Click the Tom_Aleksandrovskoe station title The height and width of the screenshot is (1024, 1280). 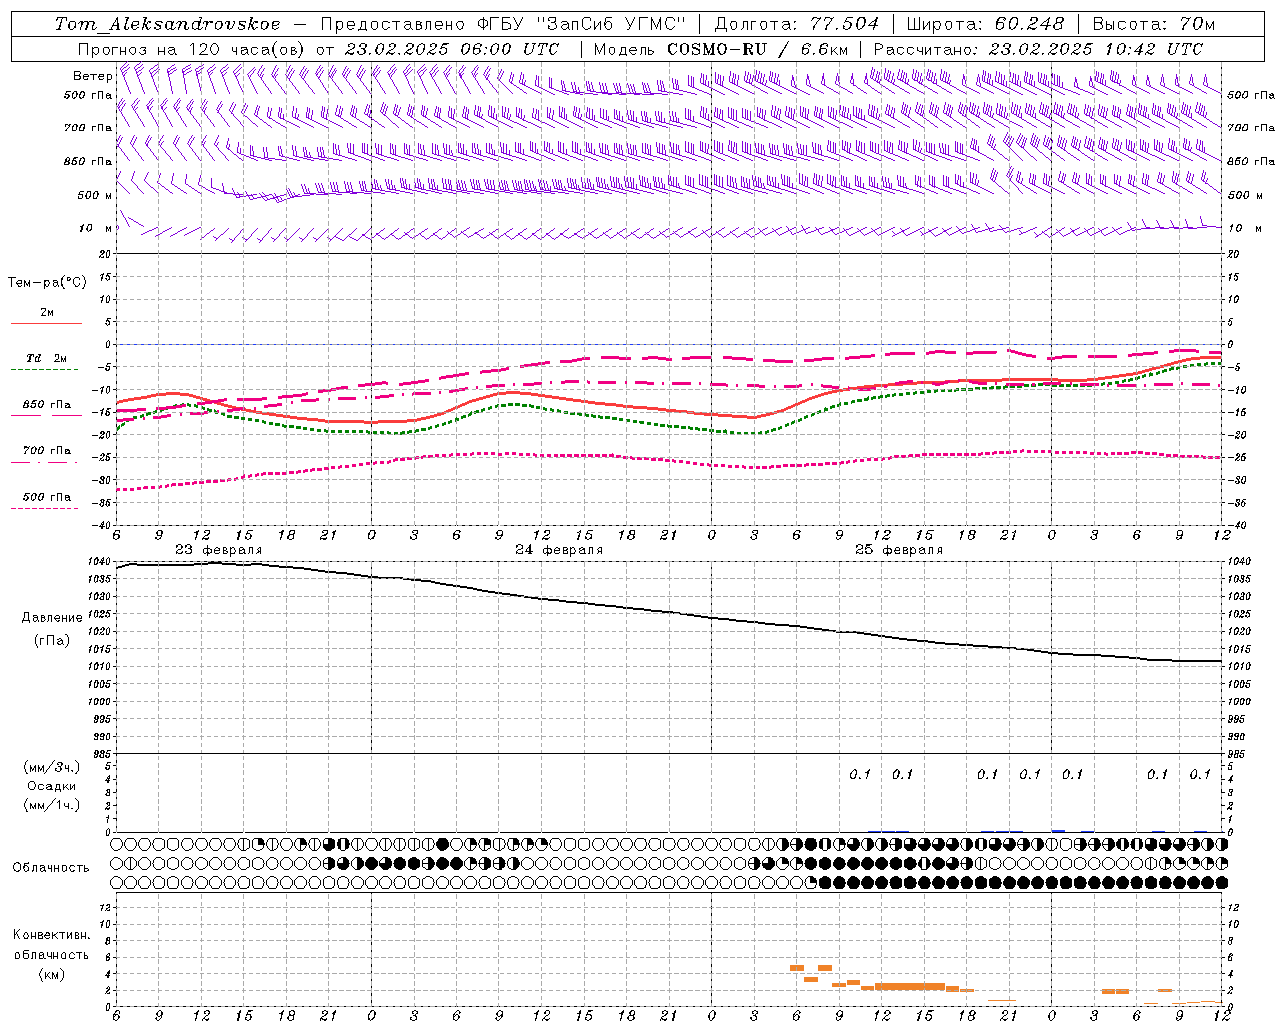coord(167,24)
